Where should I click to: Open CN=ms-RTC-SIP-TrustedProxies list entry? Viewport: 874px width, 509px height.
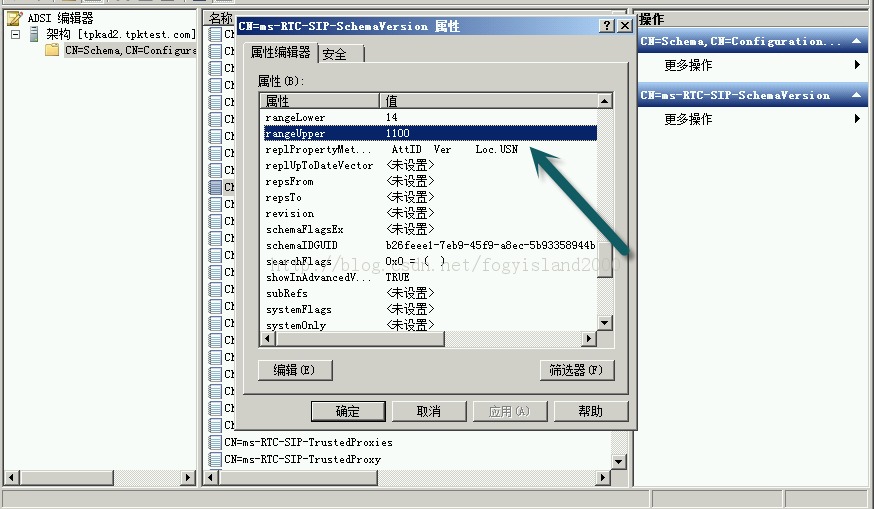point(308,443)
